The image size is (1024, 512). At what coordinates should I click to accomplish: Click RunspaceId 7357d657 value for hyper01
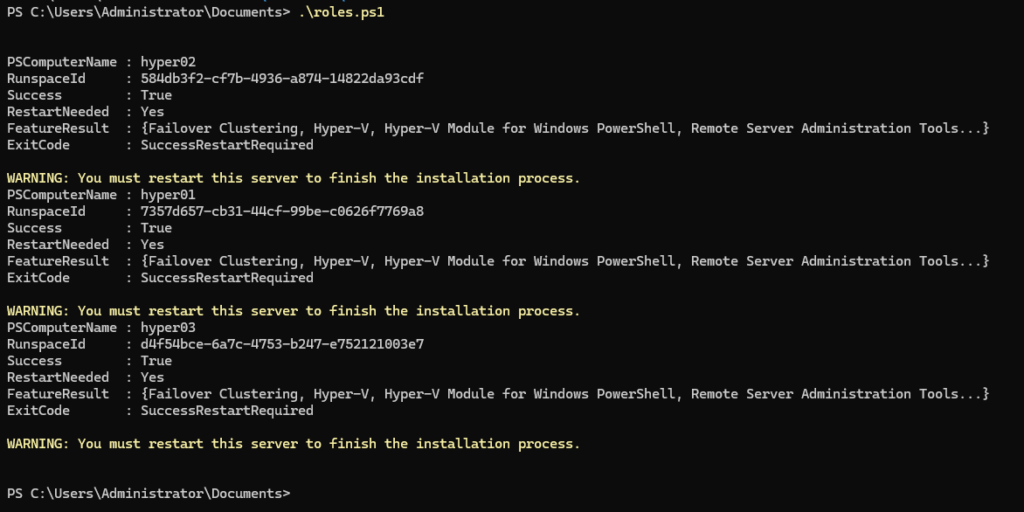282,211
